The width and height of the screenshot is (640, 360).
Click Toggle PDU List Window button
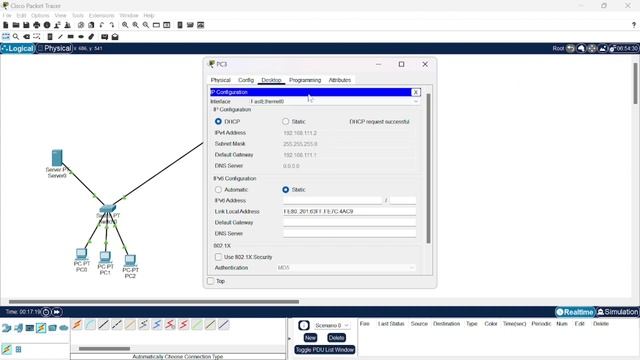[324, 350]
